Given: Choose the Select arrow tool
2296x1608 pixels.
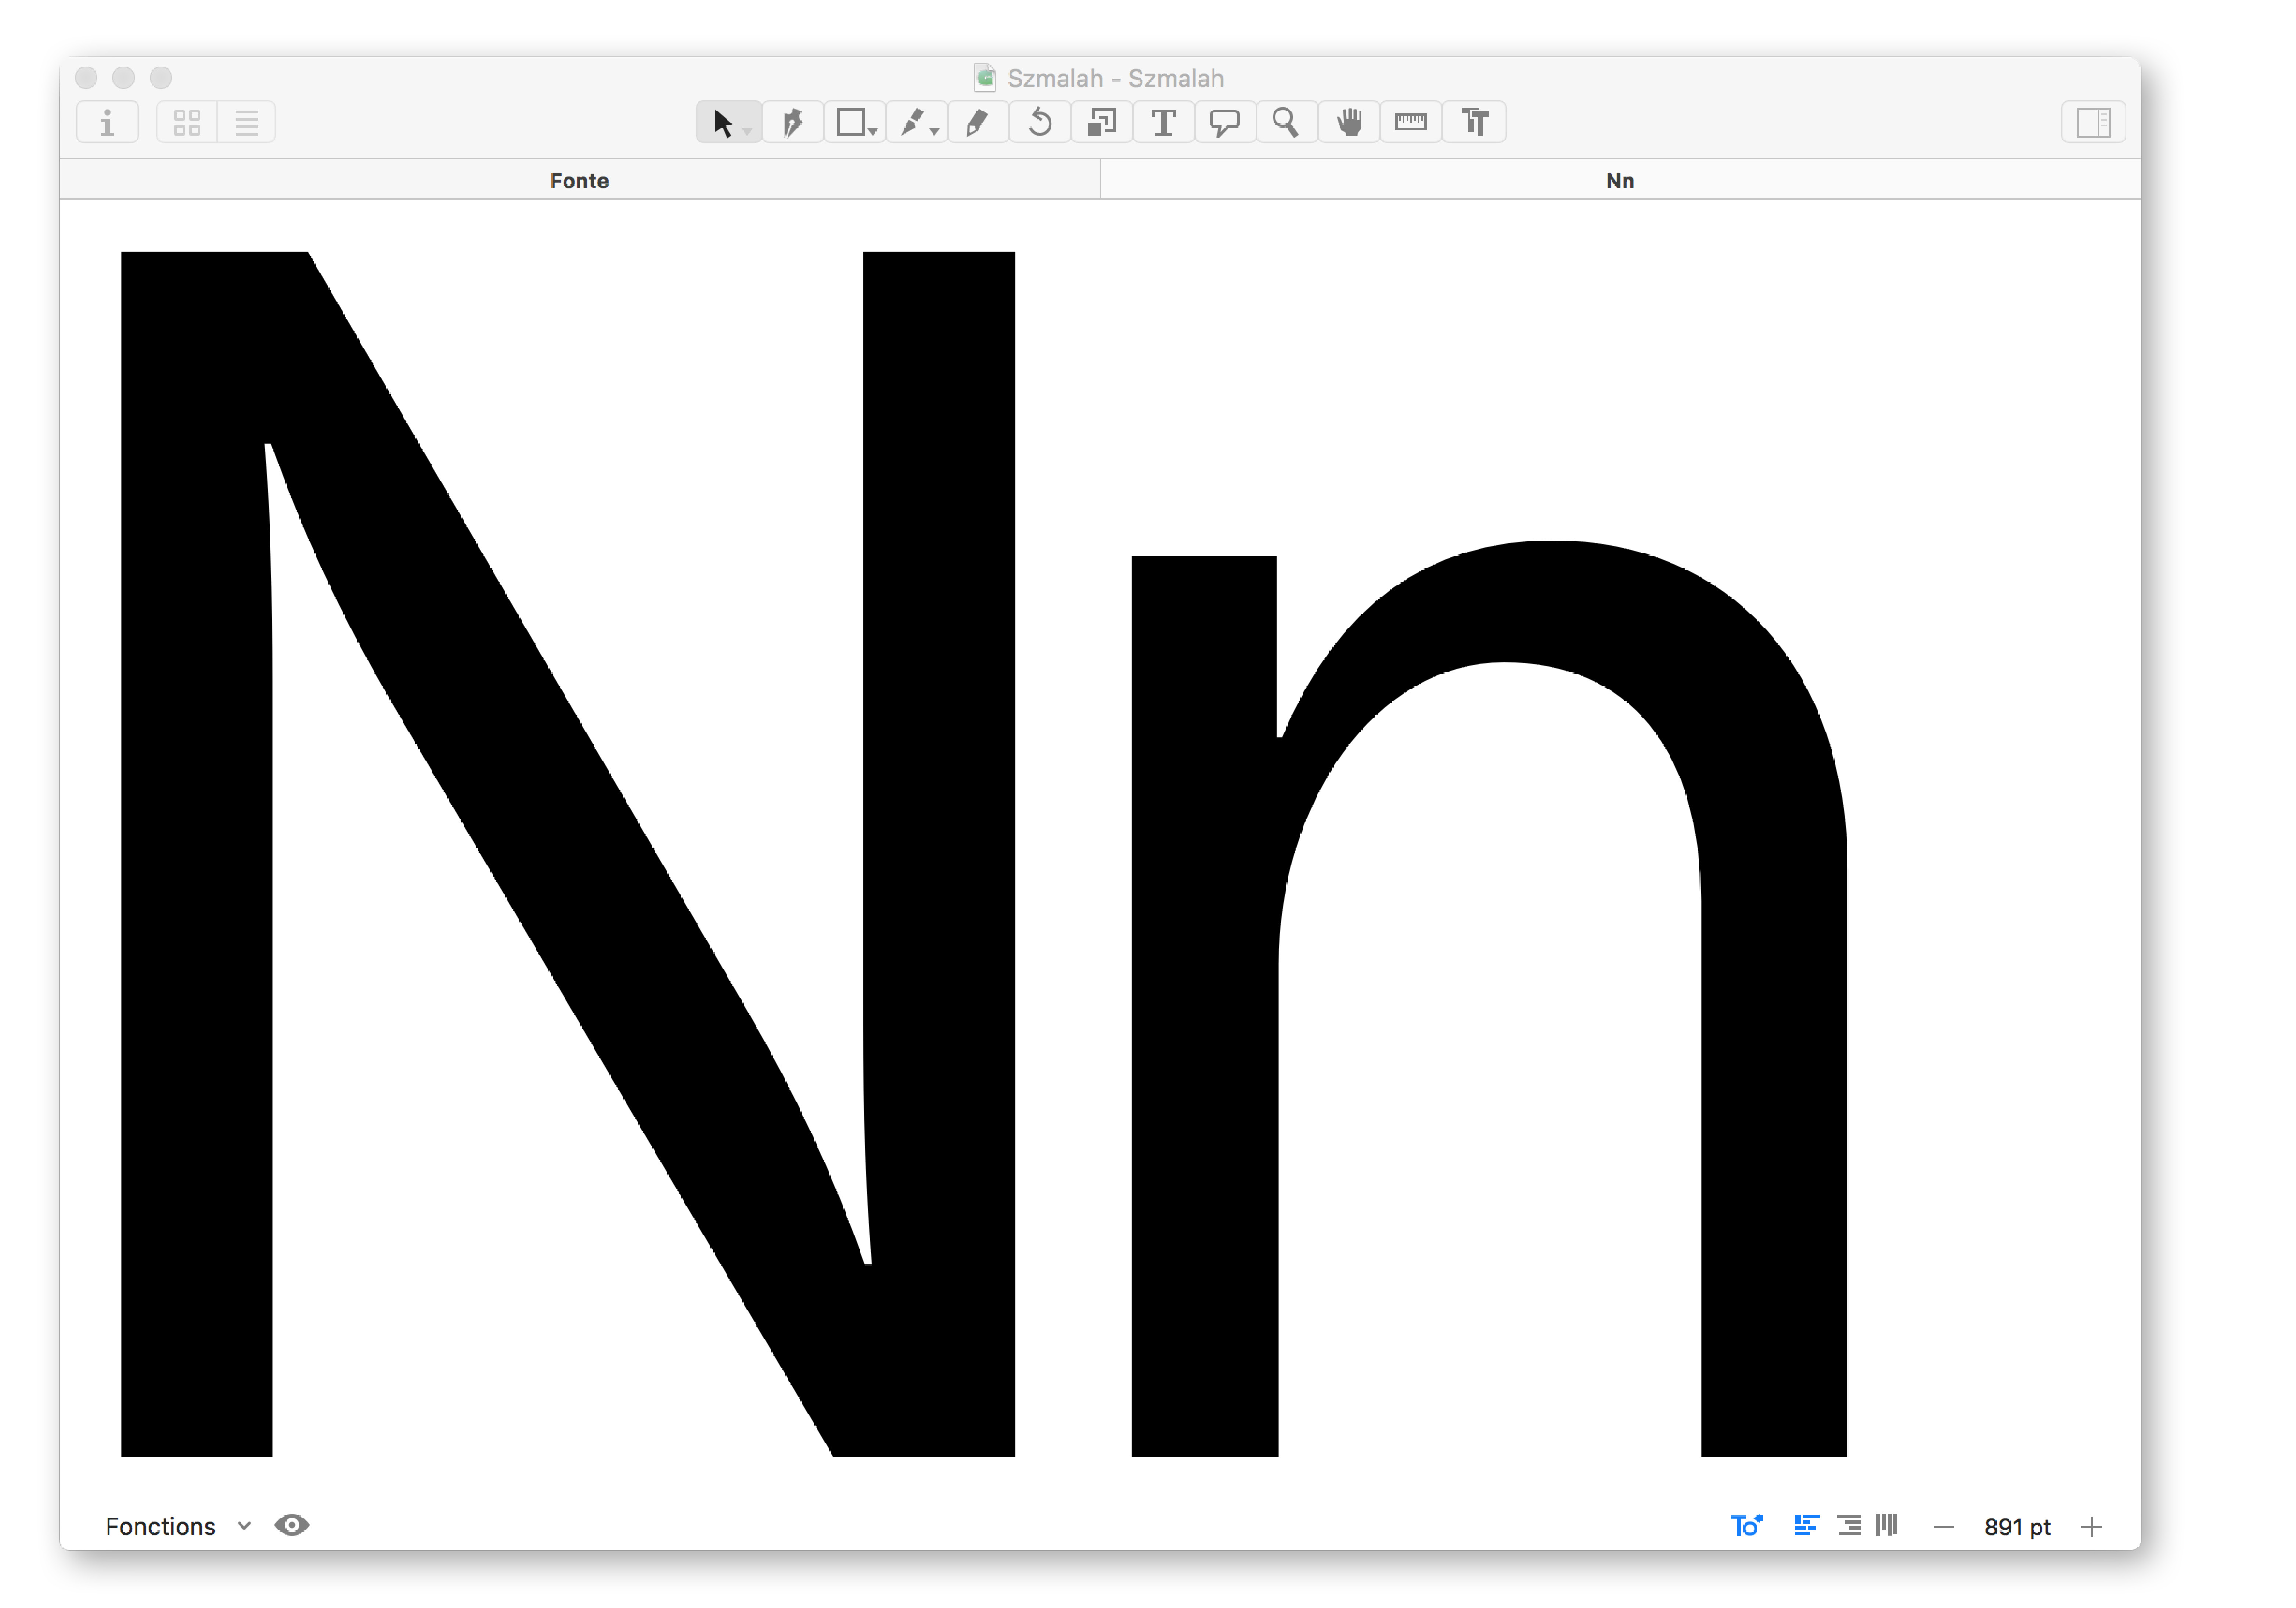Looking at the screenshot, I should 728,122.
